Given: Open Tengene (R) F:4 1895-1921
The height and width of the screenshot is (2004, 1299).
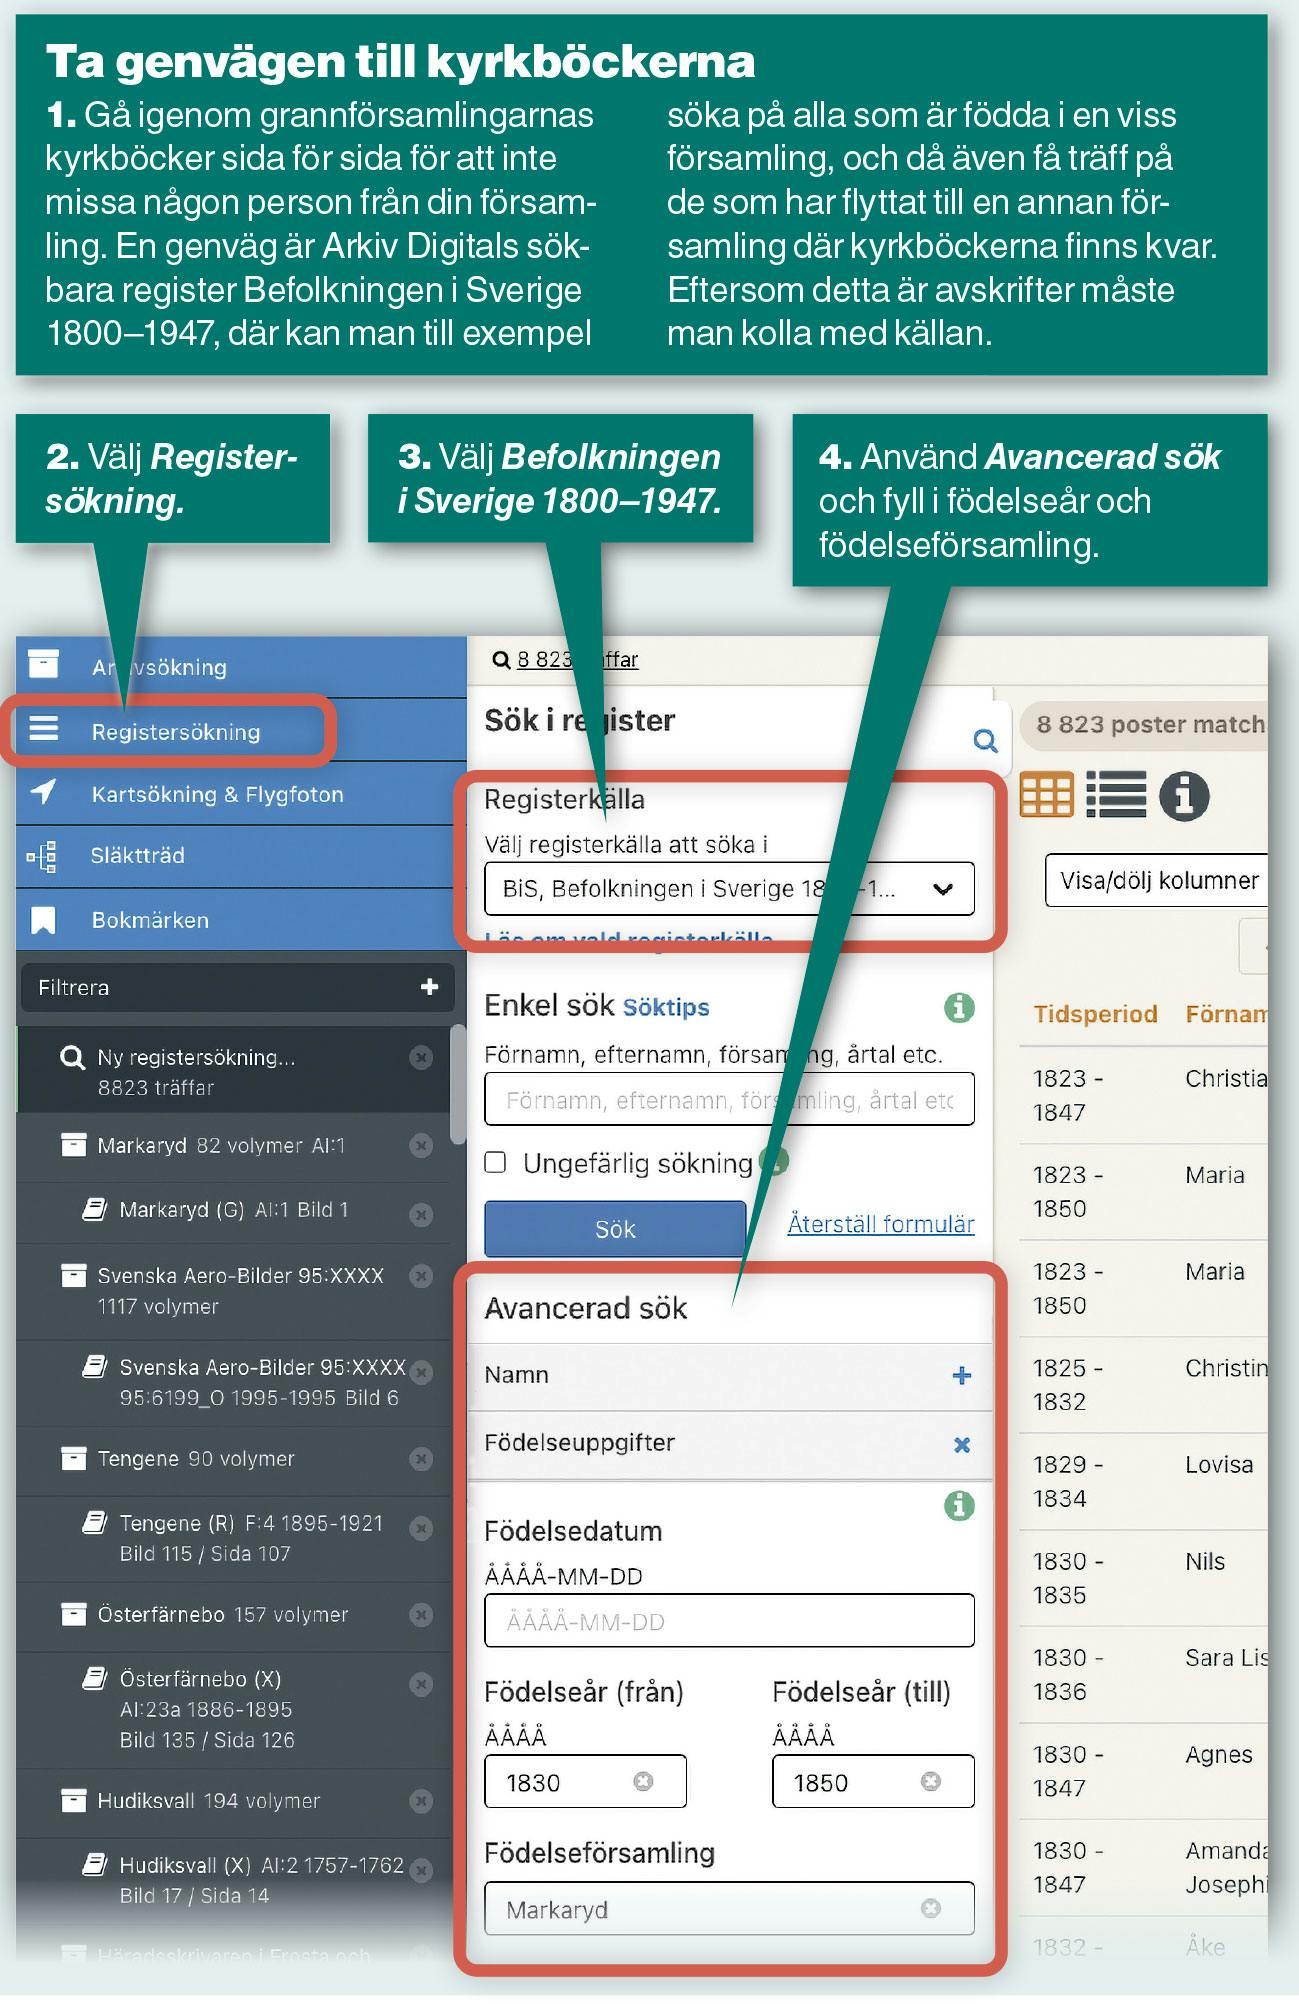Looking at the screenshot, I should [234, 1539].
